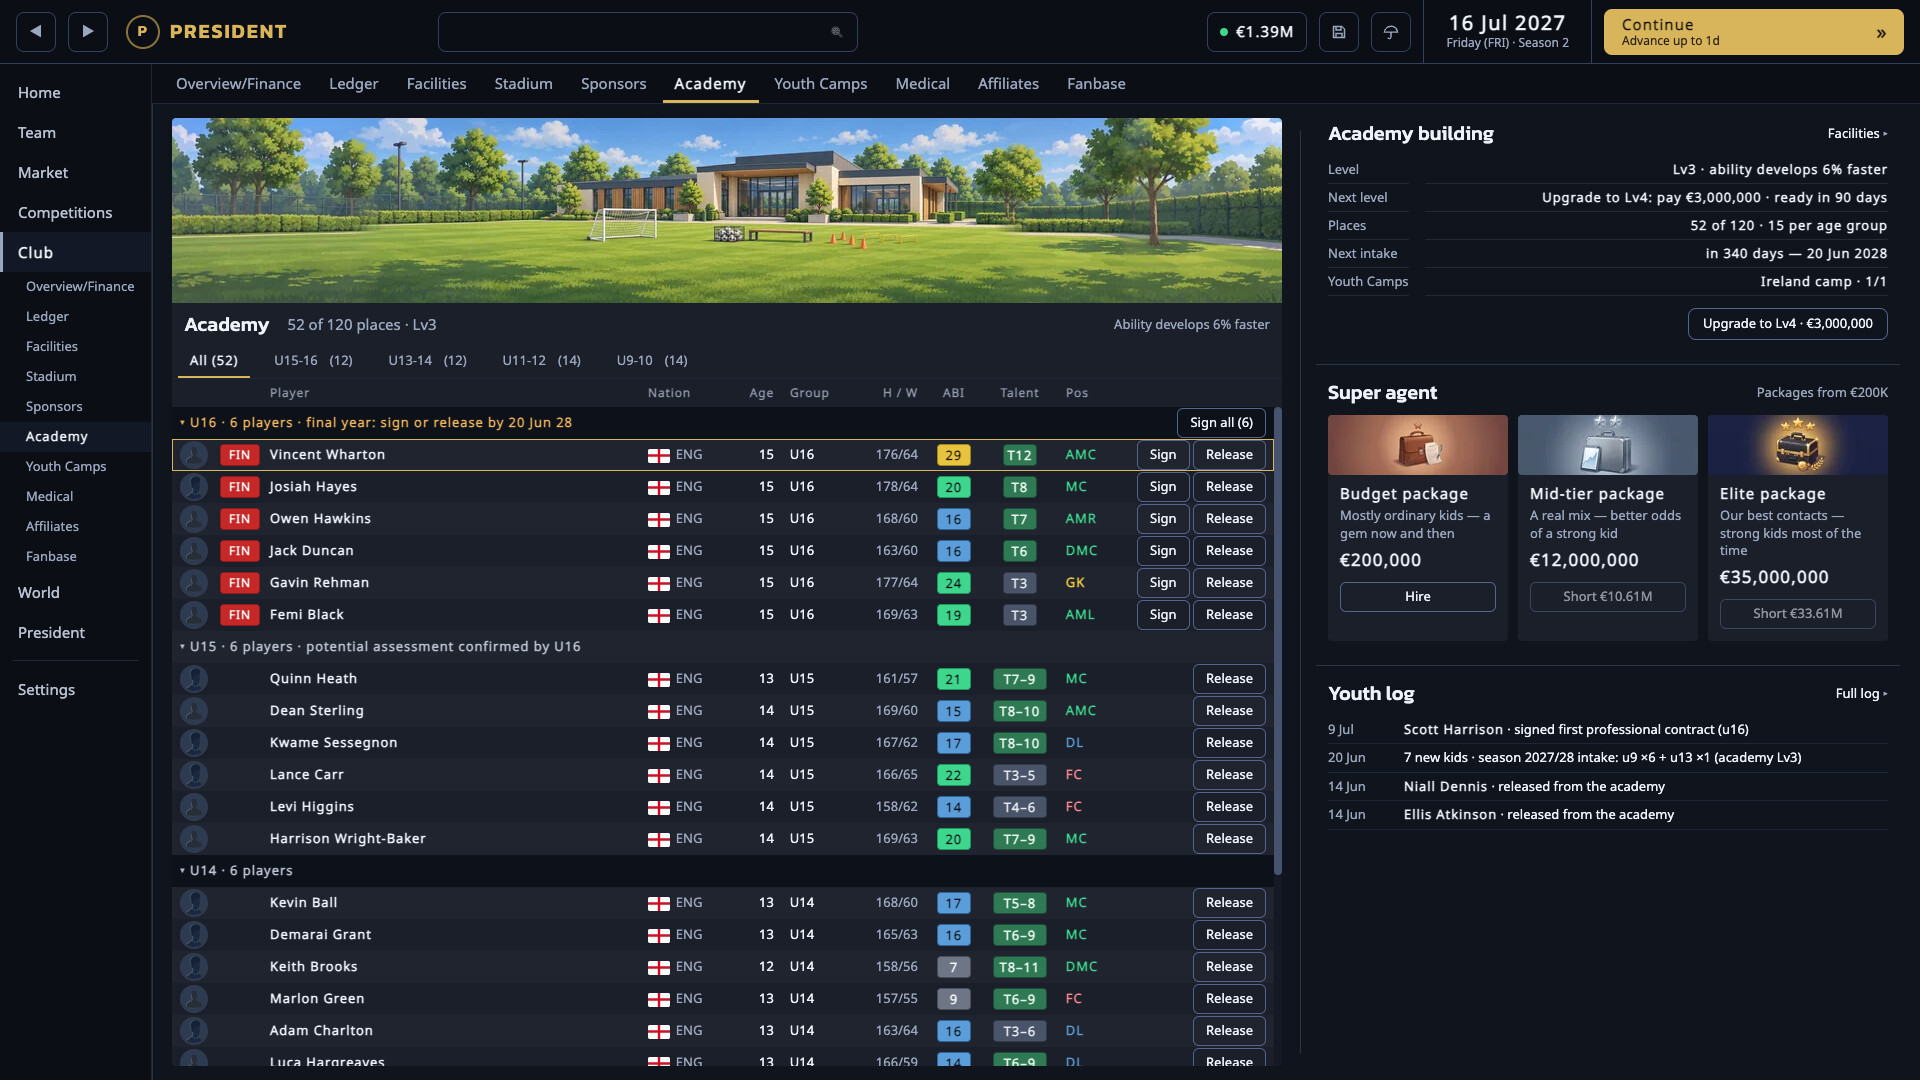
Task: Switch to the Stadium tab
Action: pos(523,84)
